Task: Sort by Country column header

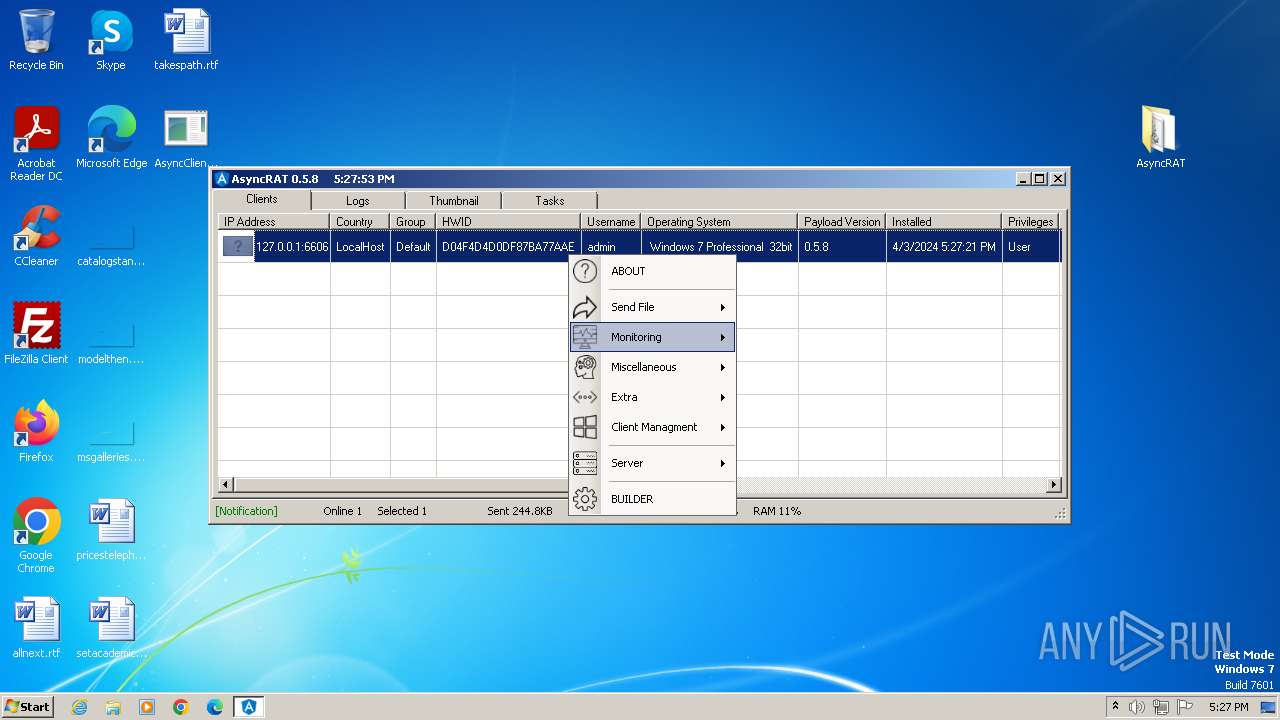Action: point(360,221)
